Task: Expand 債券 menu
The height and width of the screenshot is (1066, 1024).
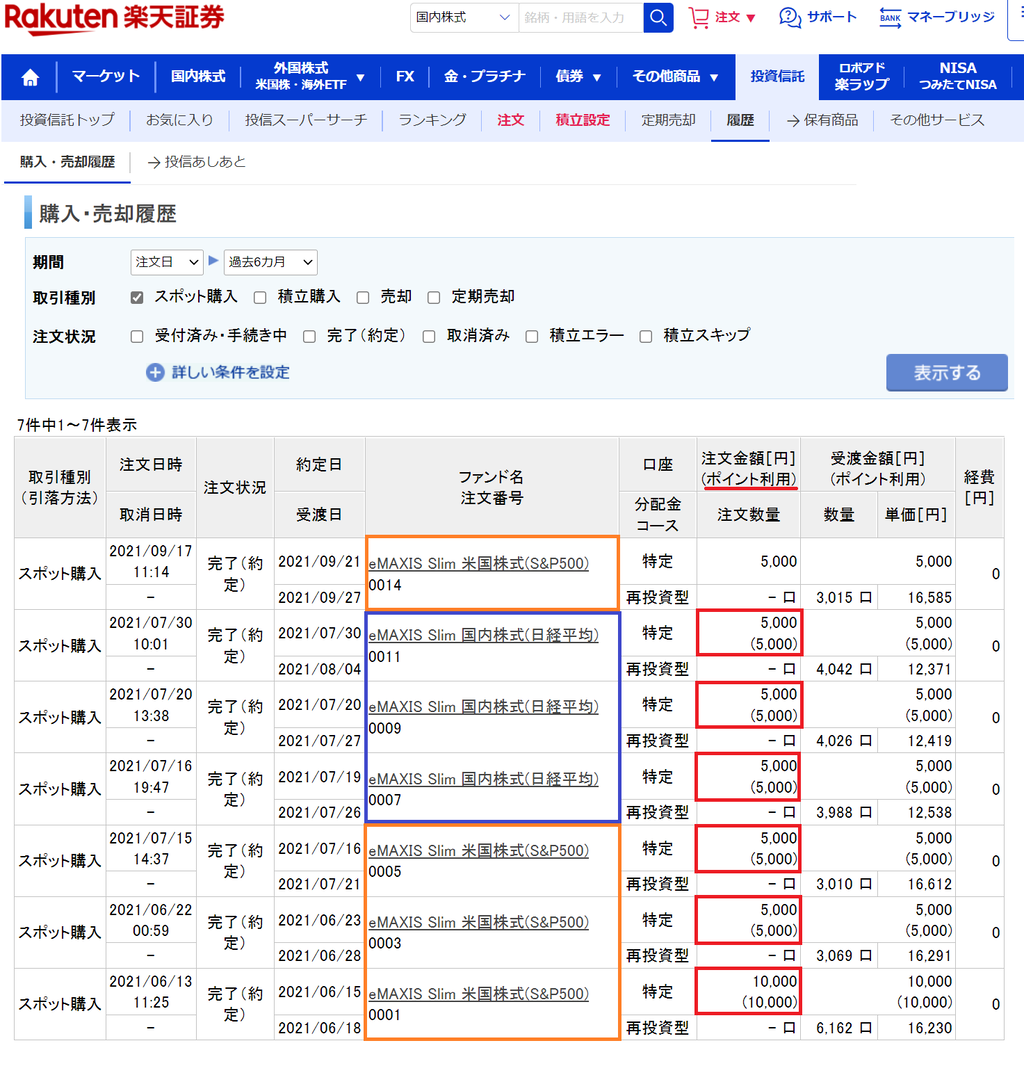Action: pos(578,77)
